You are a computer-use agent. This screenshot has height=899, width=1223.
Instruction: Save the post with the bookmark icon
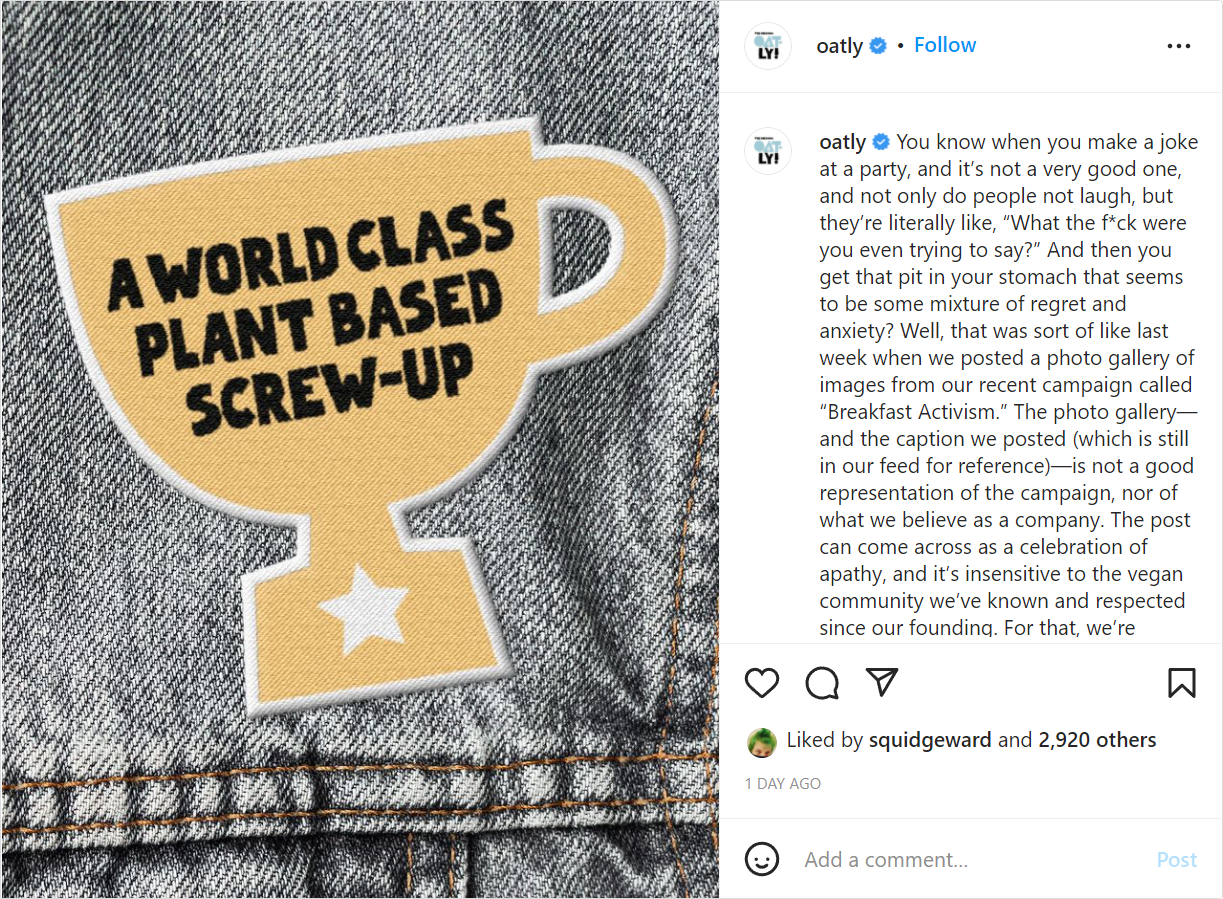[x=1182, y=683]
